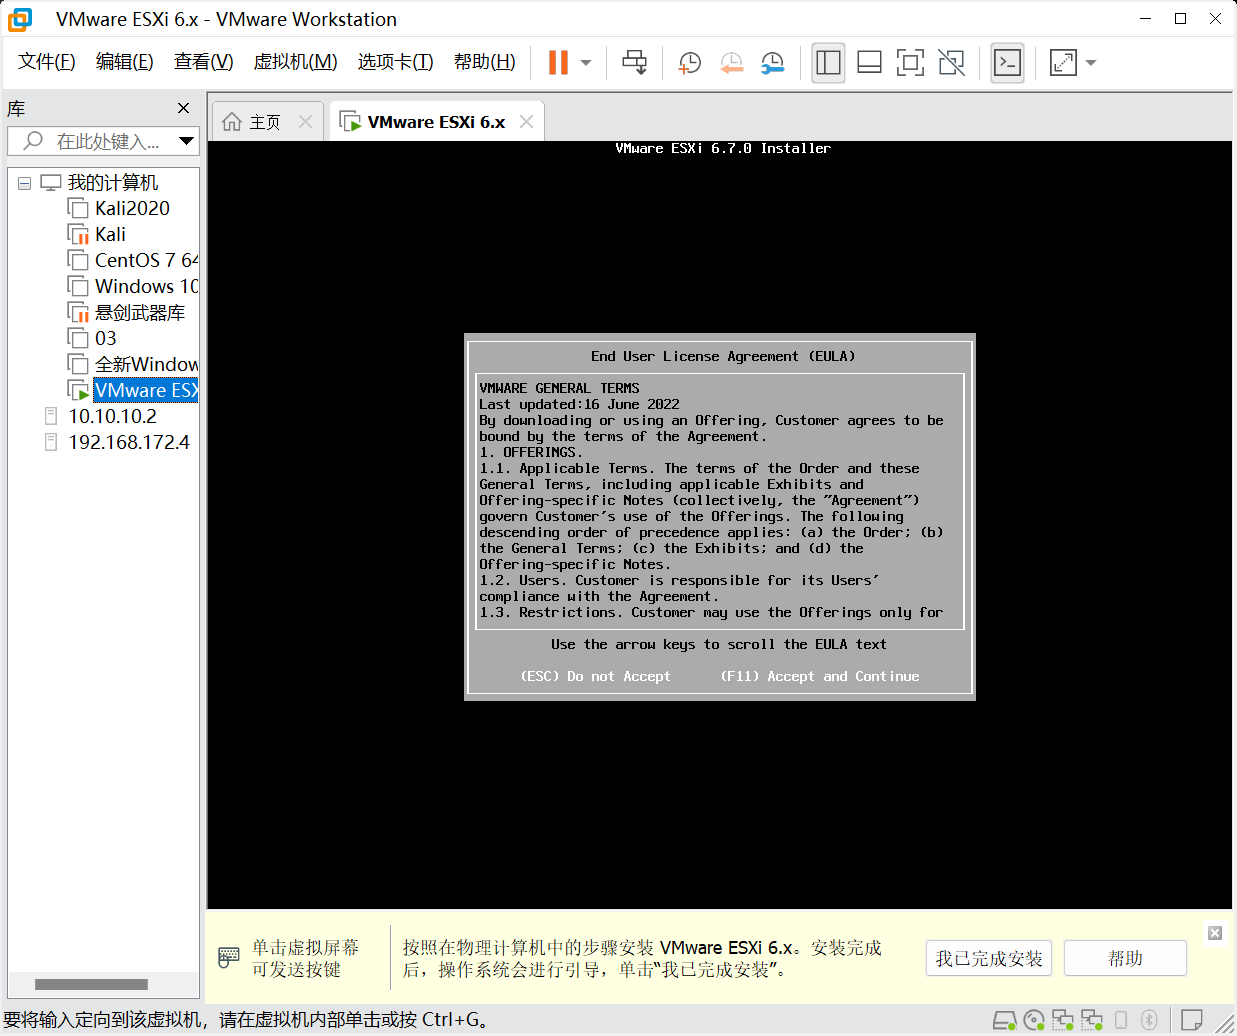Collapse the 我的计算机 tree node
1237x1036 pixels.
coord(25,183)
